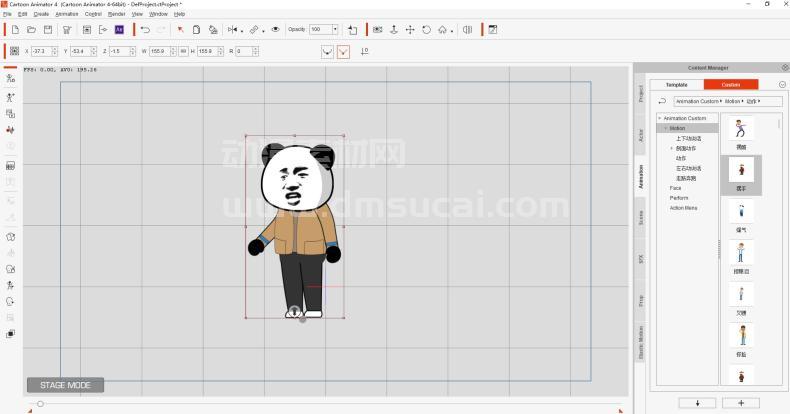Open the dropdown arrow beside the link tool
This screenshot has height=414, width=790.
(264, 32)
